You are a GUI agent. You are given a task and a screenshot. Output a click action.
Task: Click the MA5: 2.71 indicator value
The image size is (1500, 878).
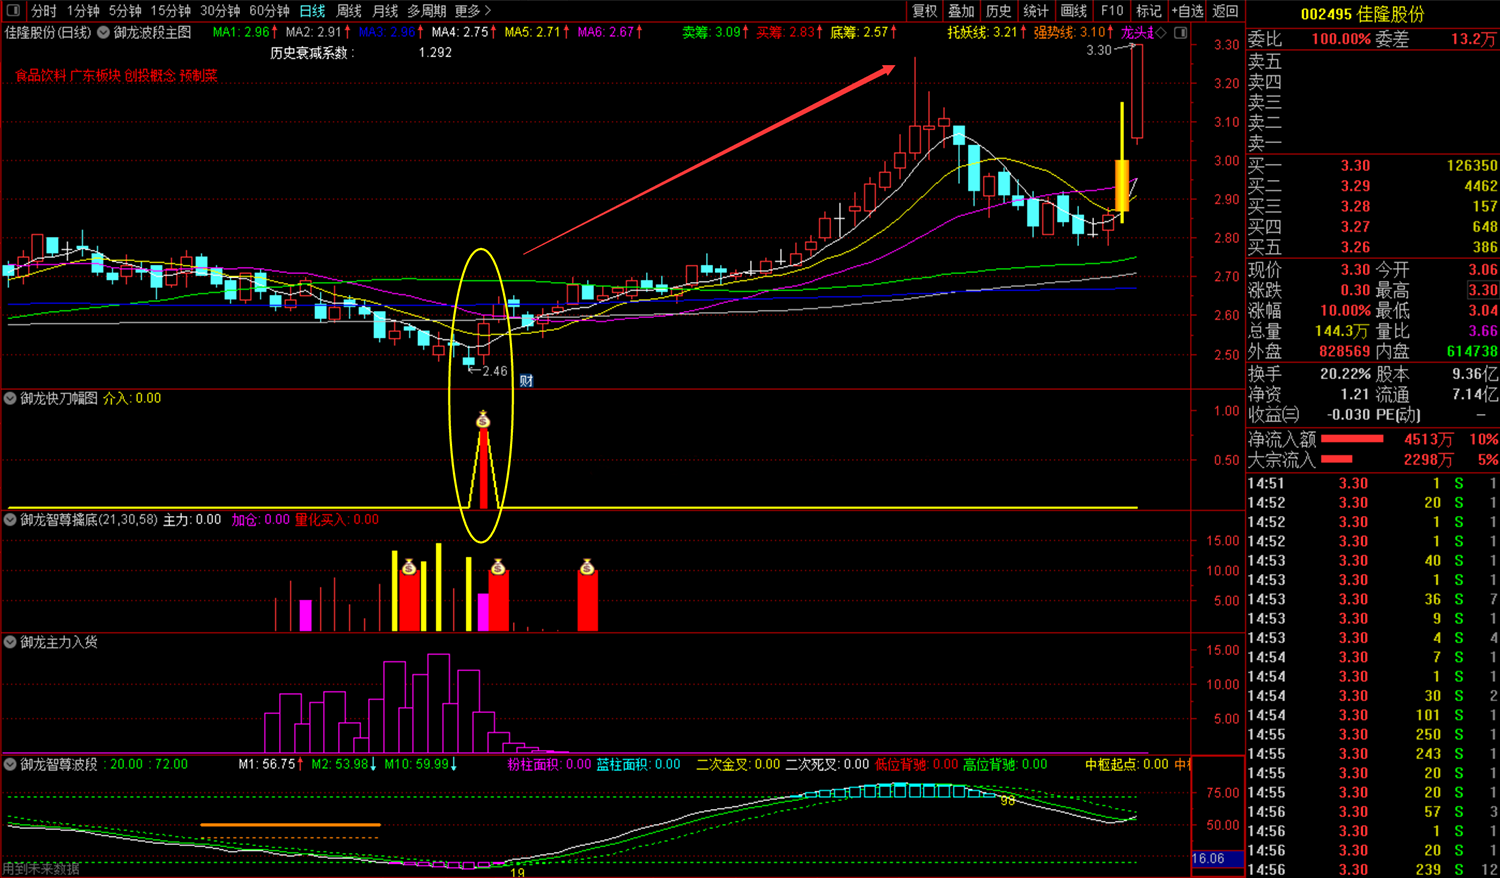537,32
